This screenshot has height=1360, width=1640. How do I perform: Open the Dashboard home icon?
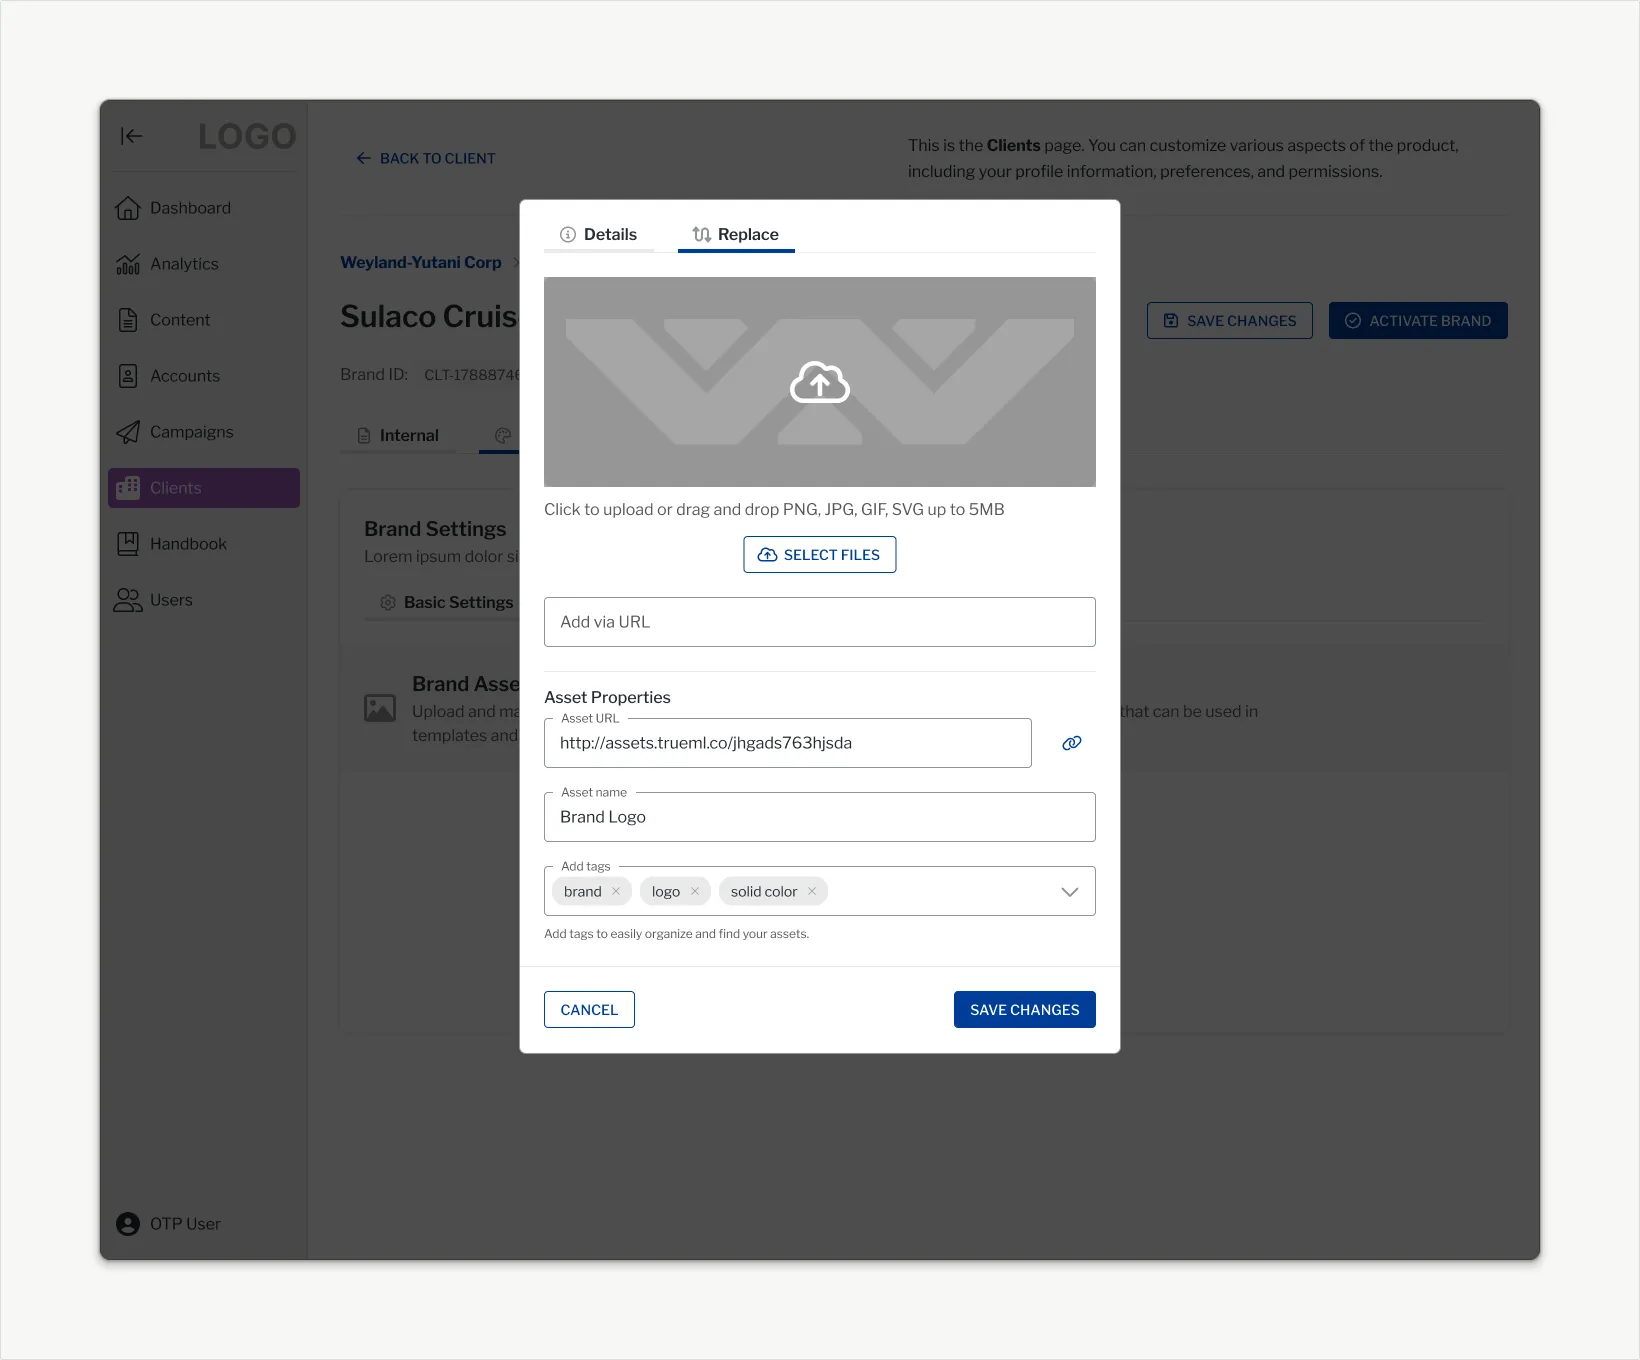point(128,208)
